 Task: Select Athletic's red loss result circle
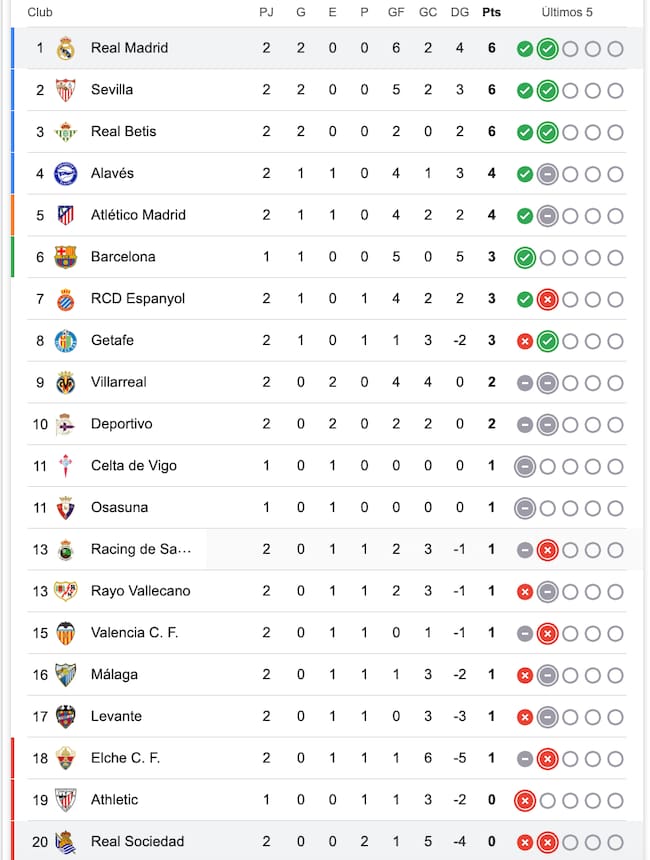(x=524, y=801)
